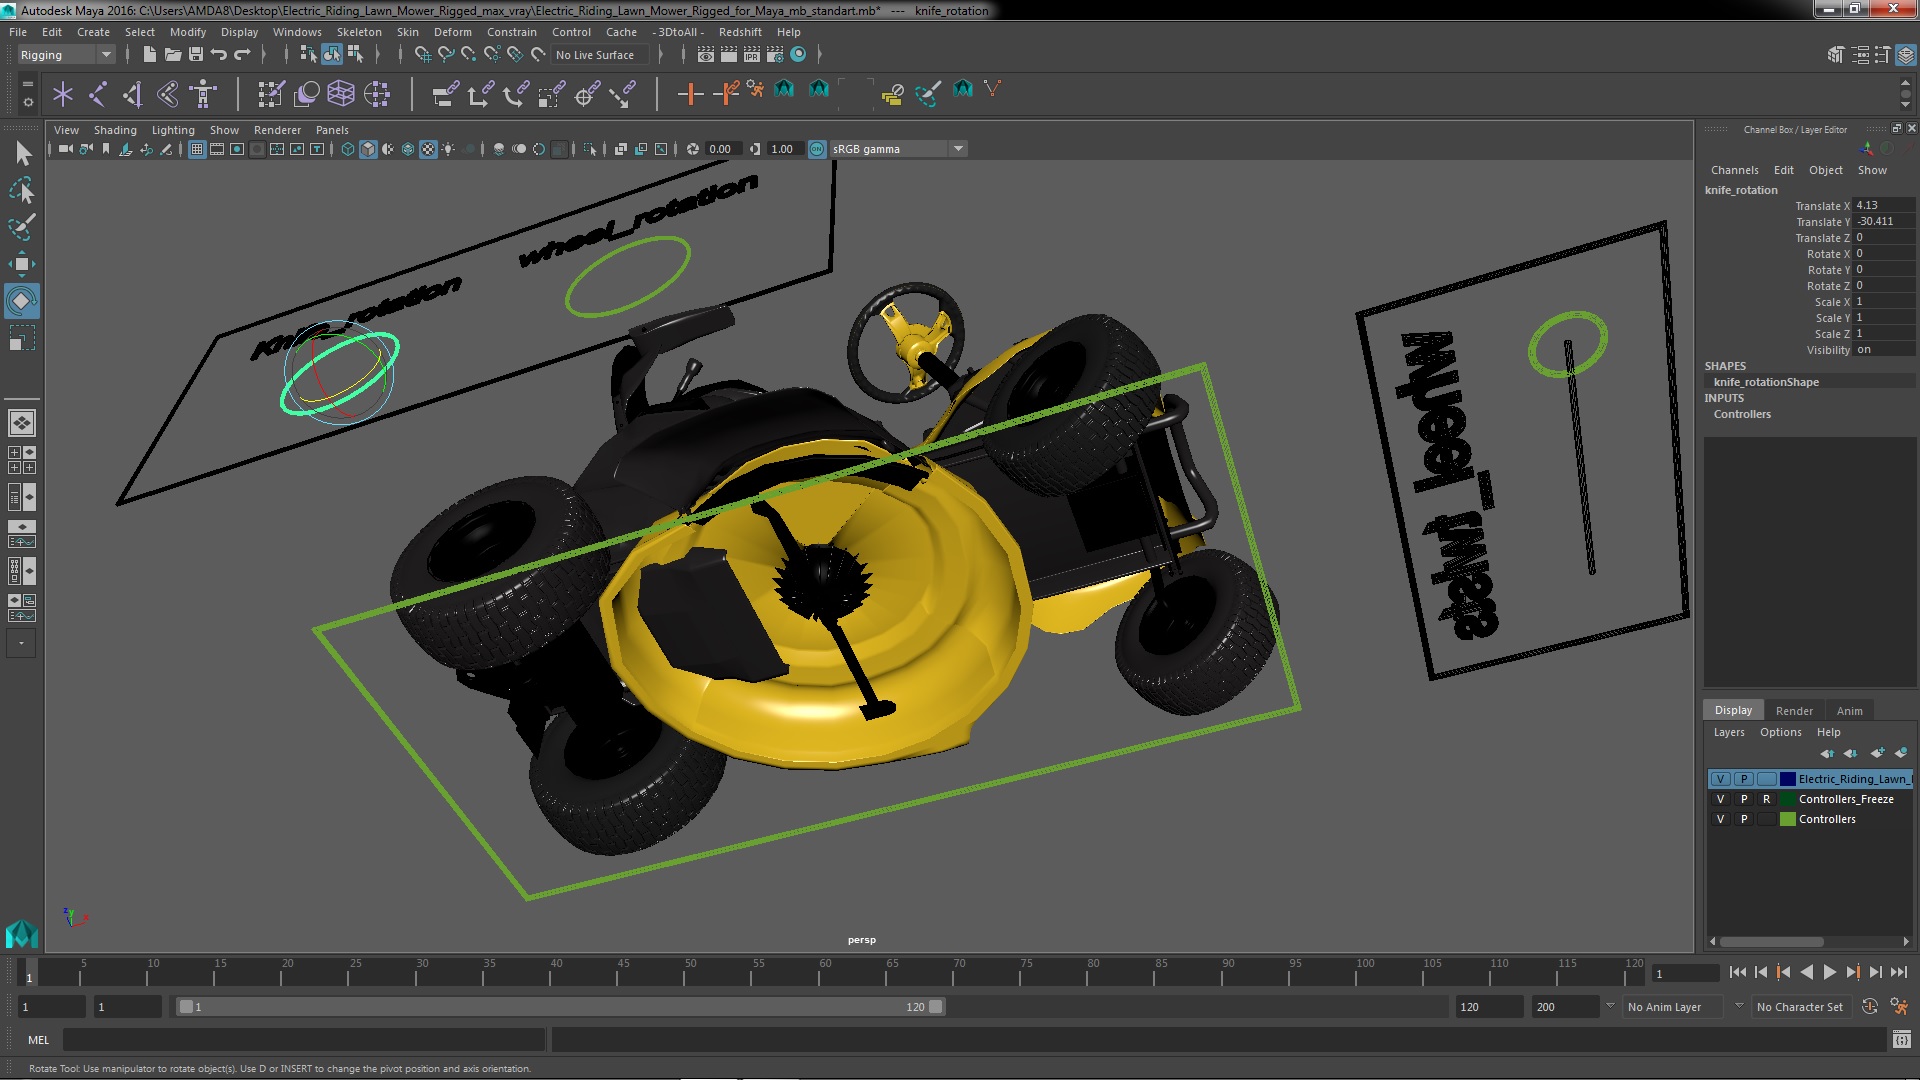Switch to the Anim layer tab

[1849, 711]
